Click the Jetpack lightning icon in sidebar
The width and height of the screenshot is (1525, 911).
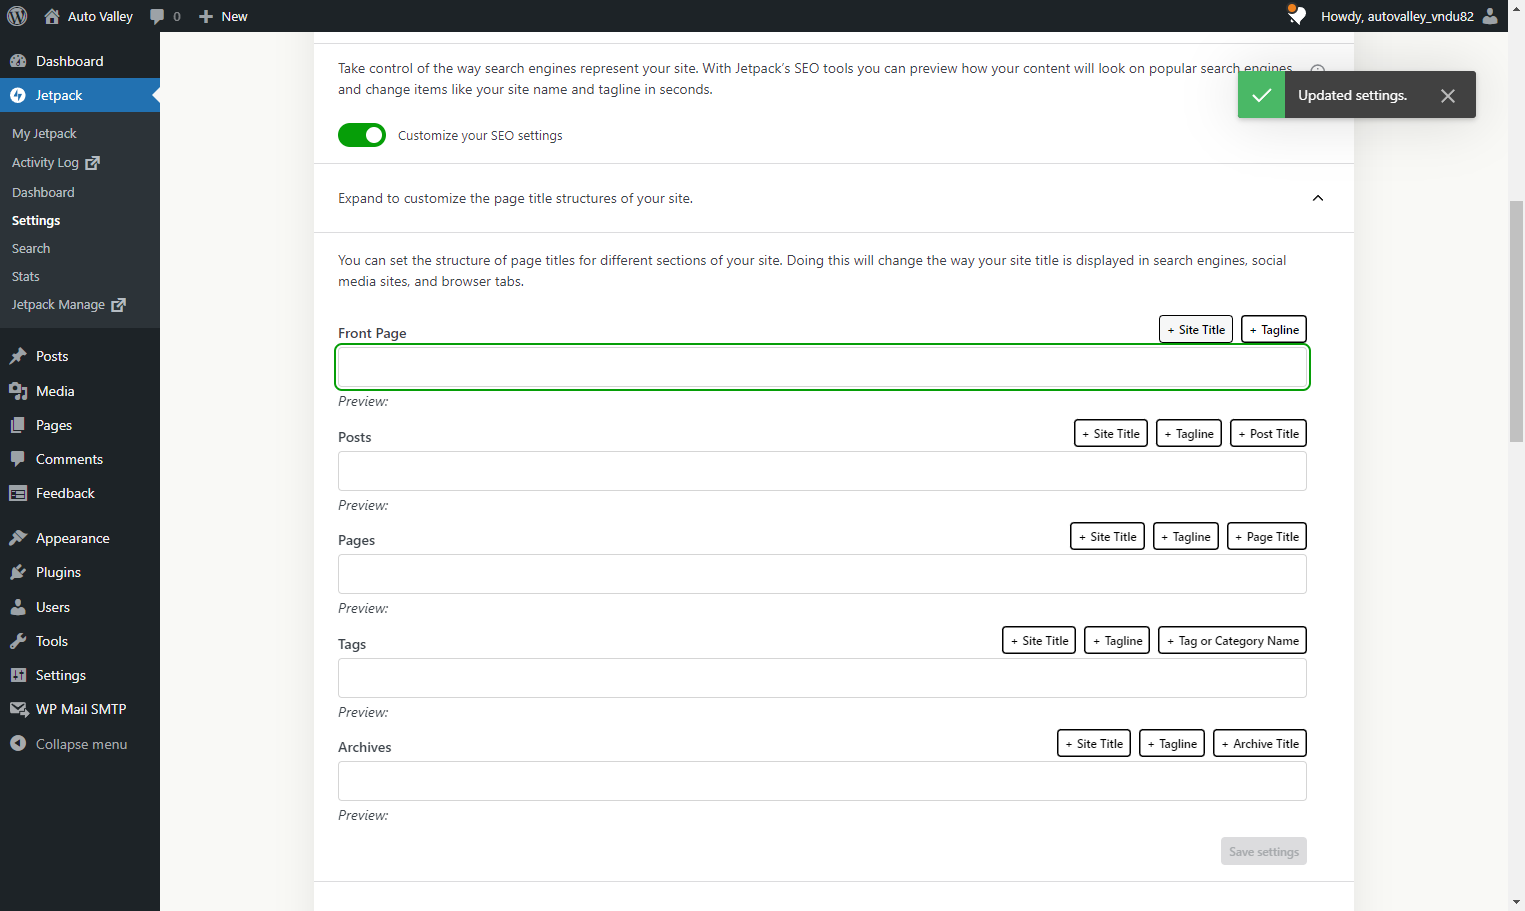point(18,95)
